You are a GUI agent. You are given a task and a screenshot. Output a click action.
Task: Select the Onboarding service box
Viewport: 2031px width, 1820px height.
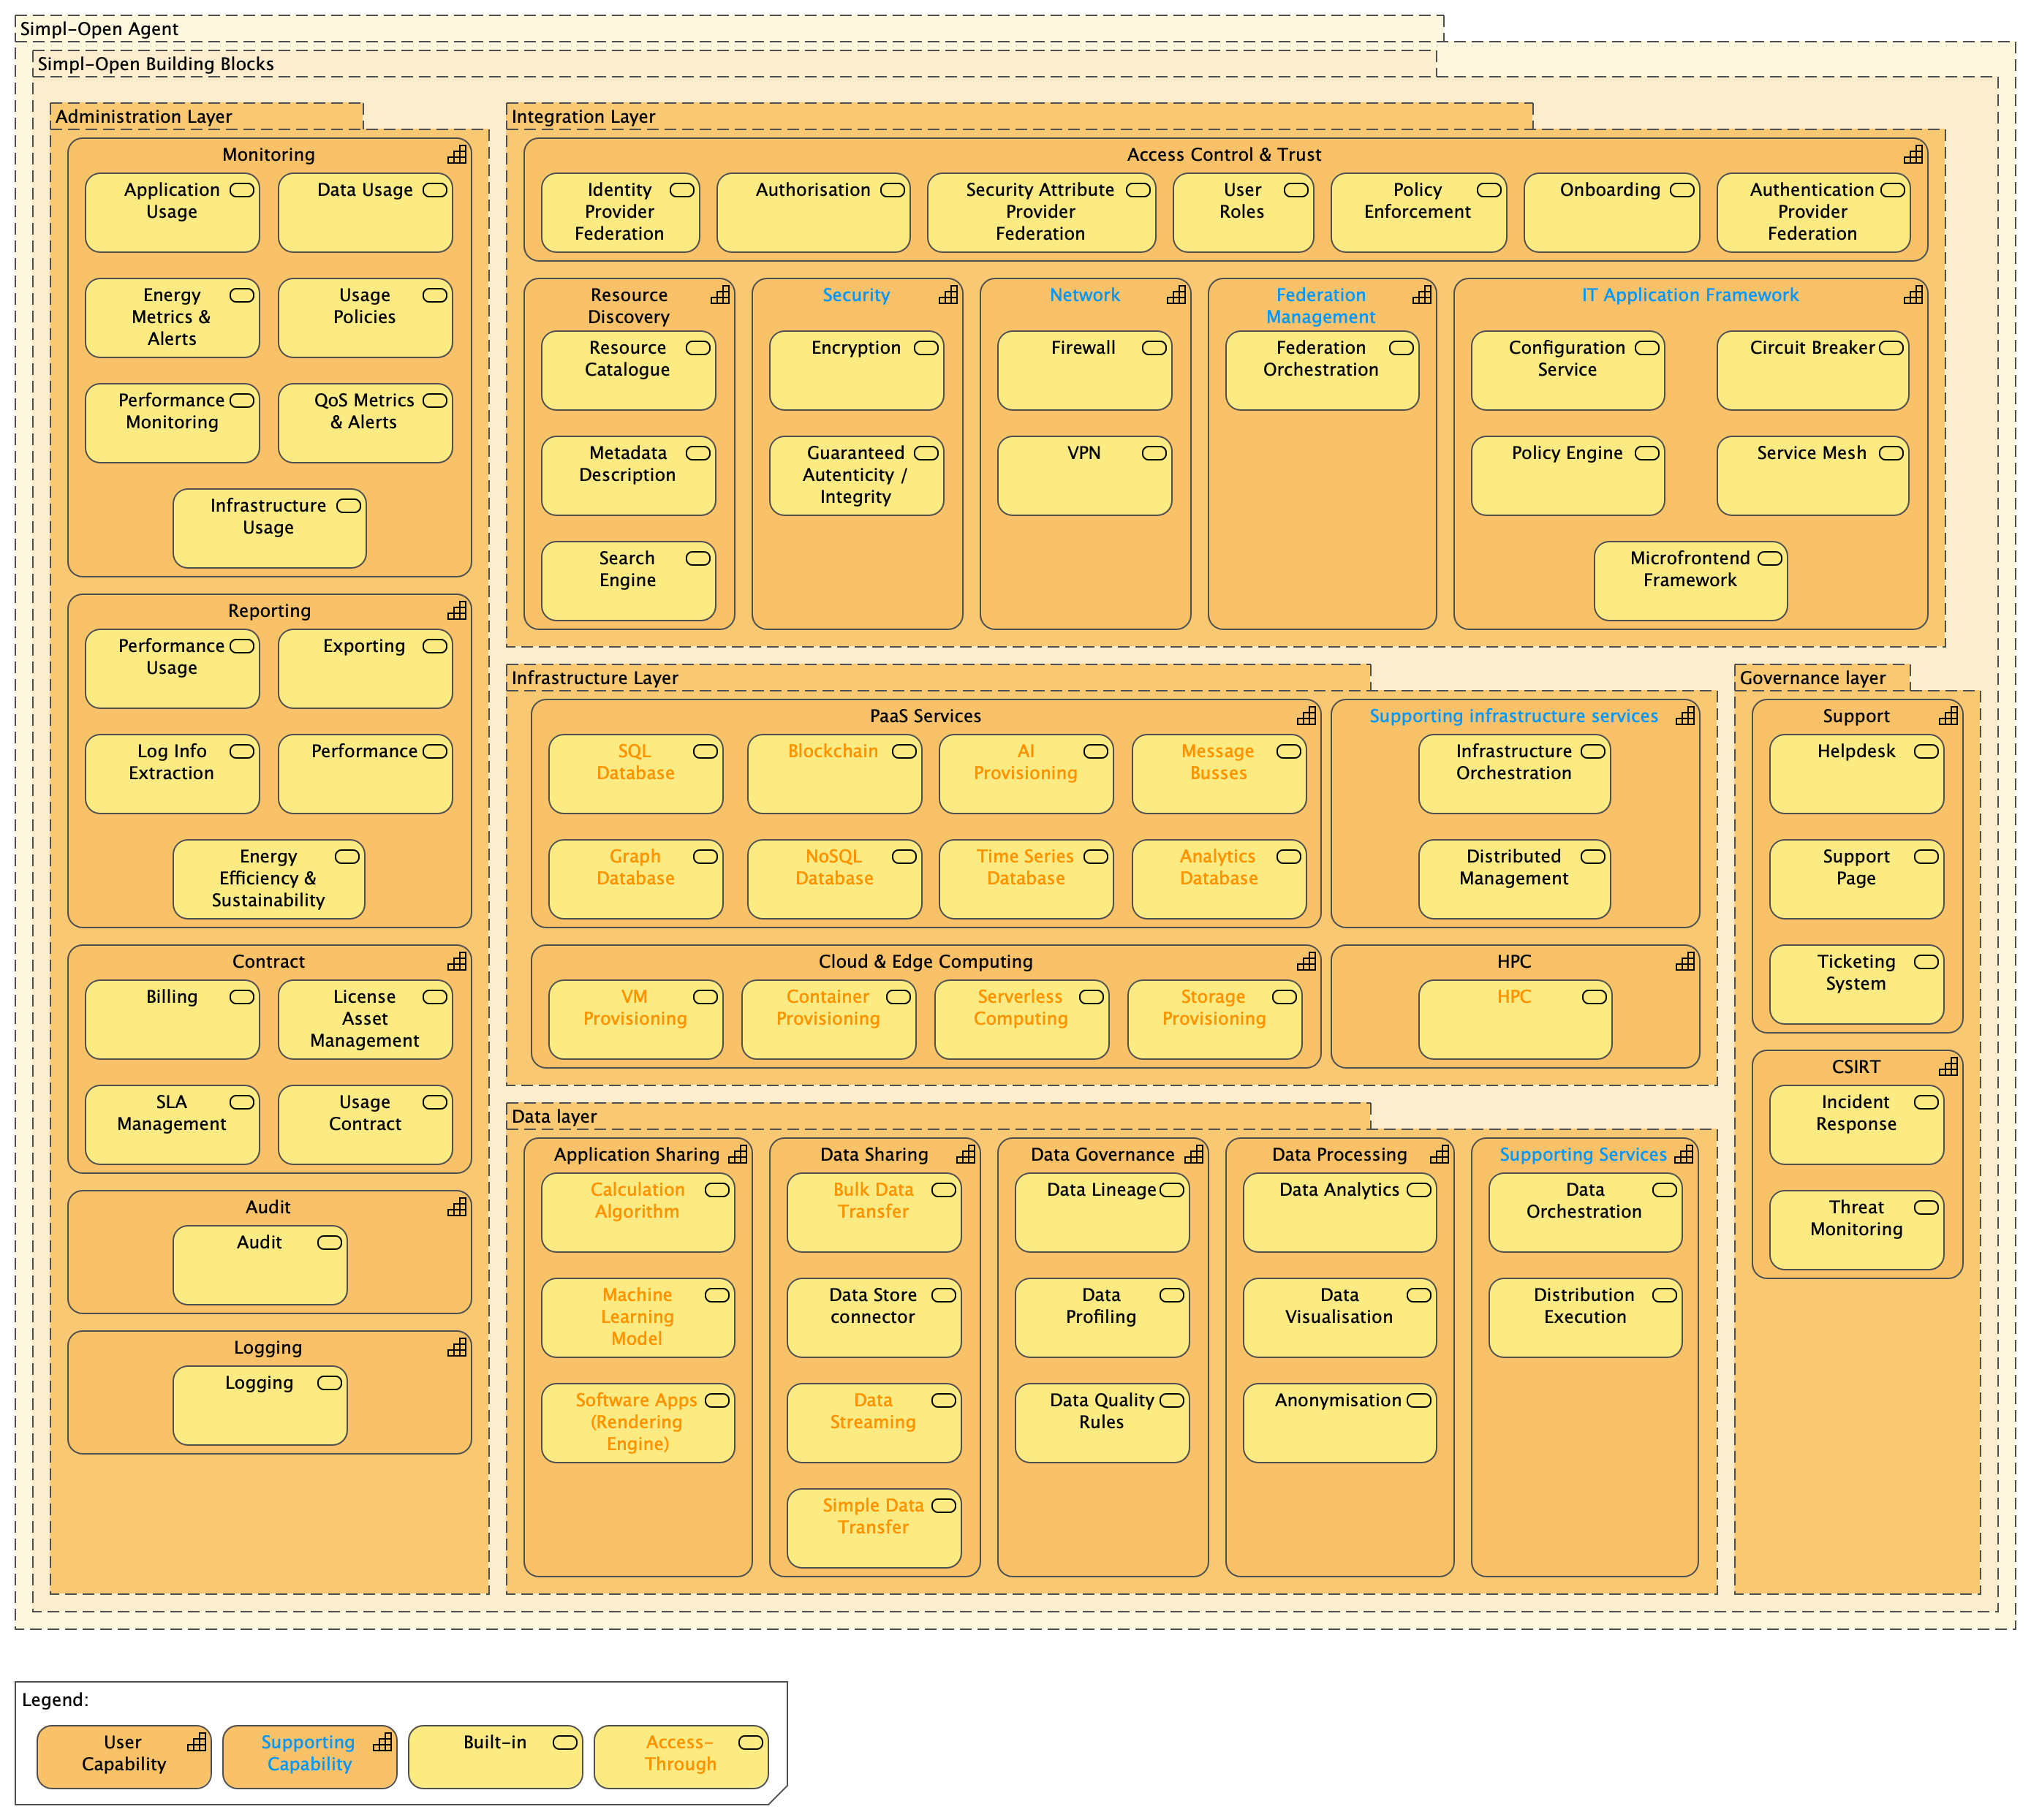pyautogui.click(x=1611, y=213)
